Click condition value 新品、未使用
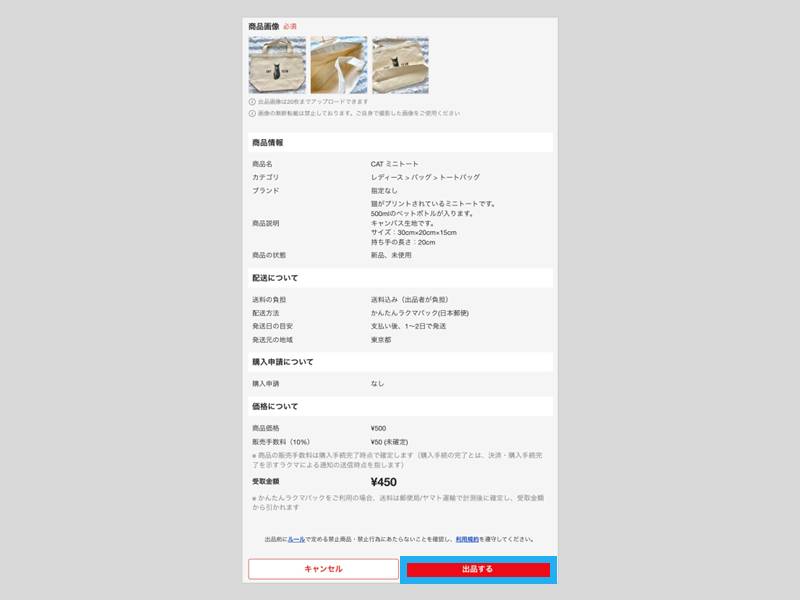This screenshot has height=600, width=800. [x=391, y=255]
